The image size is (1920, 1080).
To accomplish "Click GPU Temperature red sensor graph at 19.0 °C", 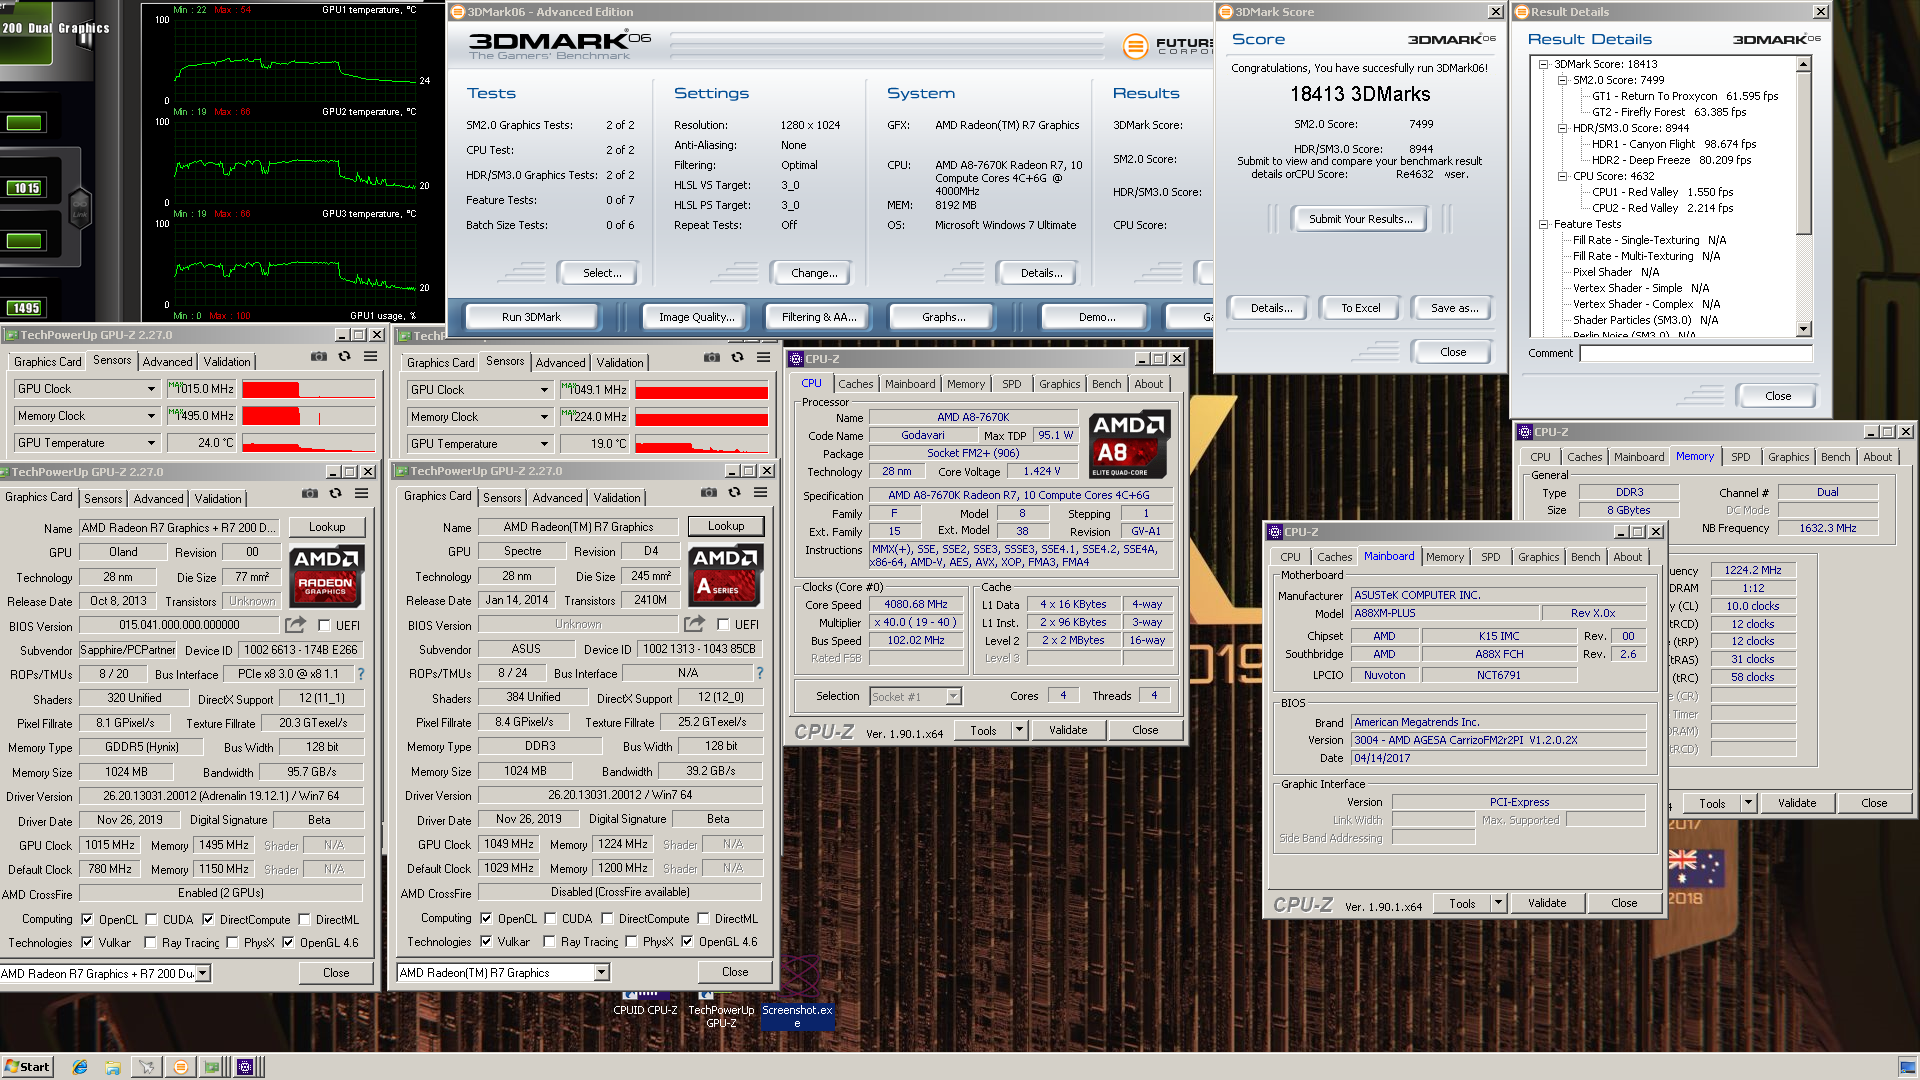I will [701, 444].
